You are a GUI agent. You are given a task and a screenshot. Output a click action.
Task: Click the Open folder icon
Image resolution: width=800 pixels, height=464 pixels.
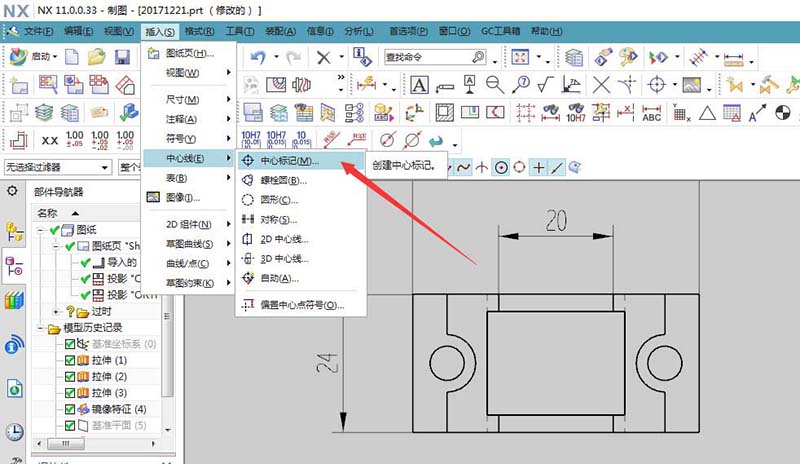pos(96,57)
